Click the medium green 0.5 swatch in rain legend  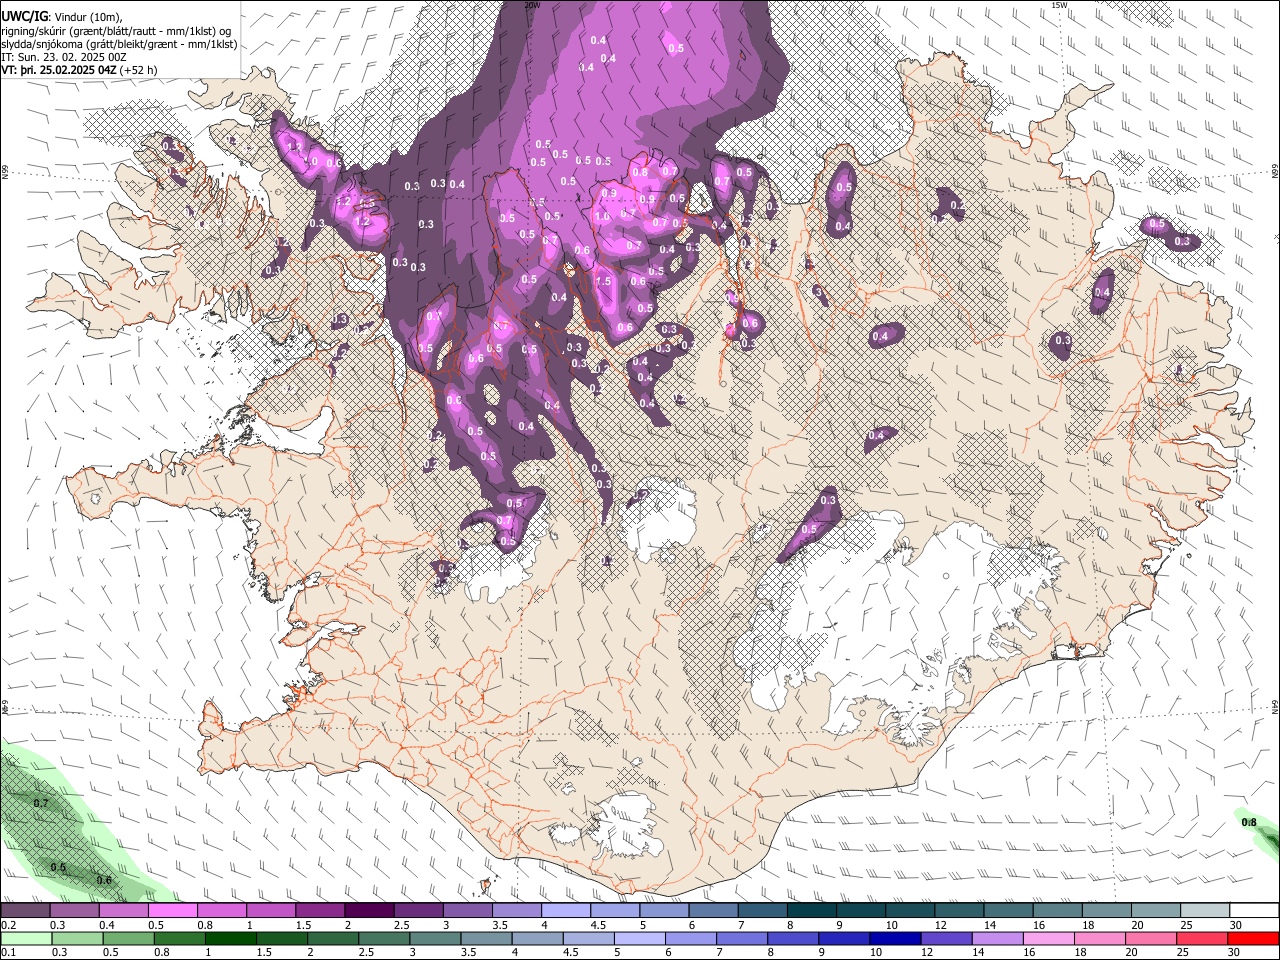pyautogui.click(x=128, y=939)
